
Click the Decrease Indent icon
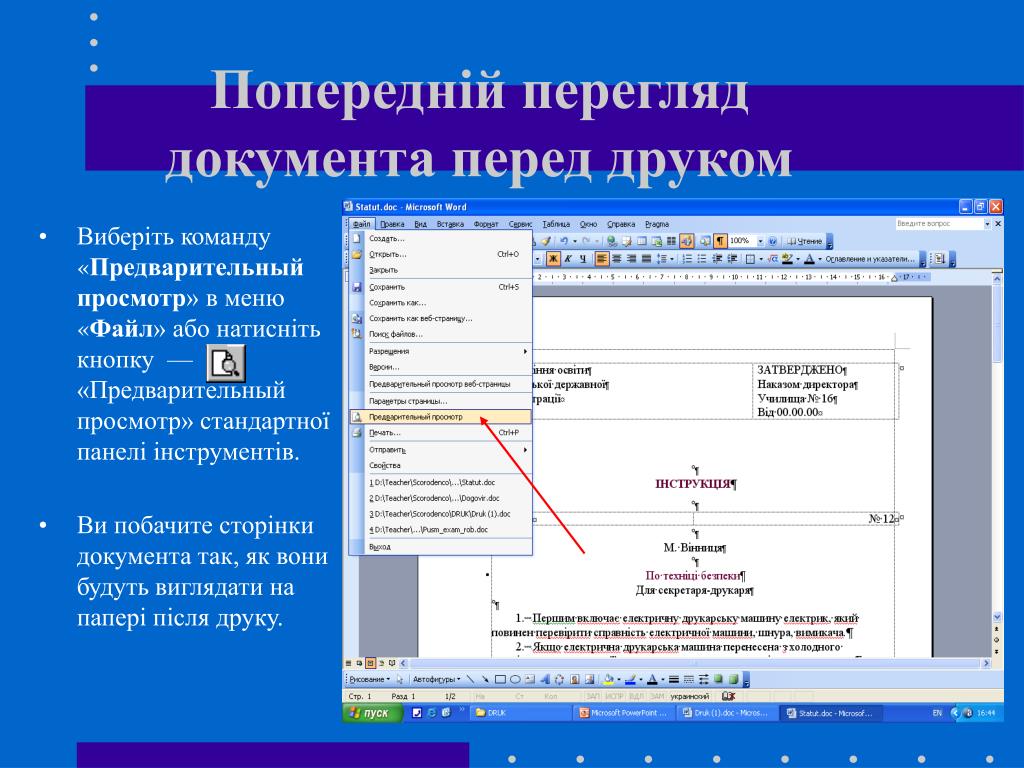[x=716, y=259]
